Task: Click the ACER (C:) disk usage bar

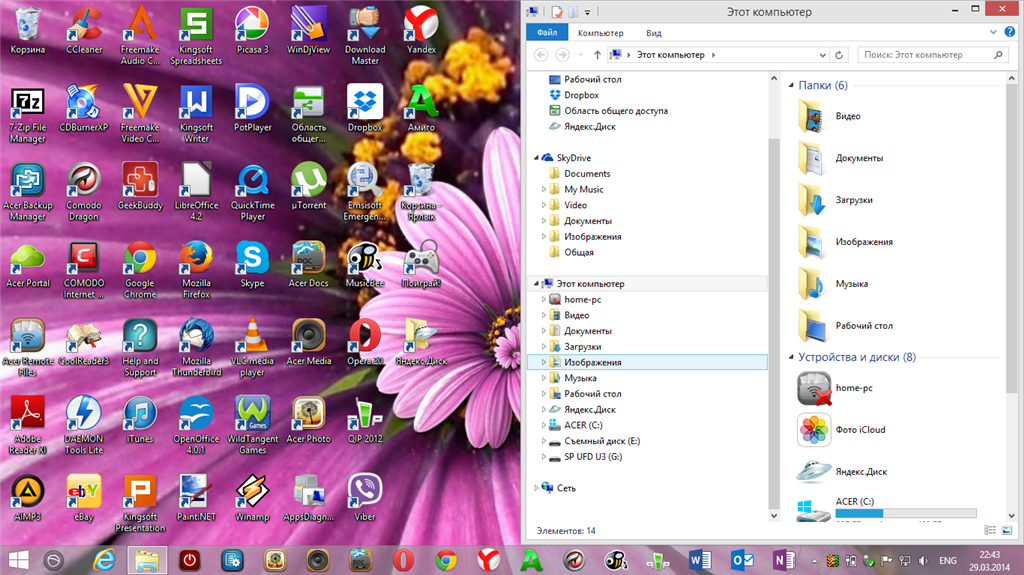Action: pyautogui.click(x=906, y=514)
